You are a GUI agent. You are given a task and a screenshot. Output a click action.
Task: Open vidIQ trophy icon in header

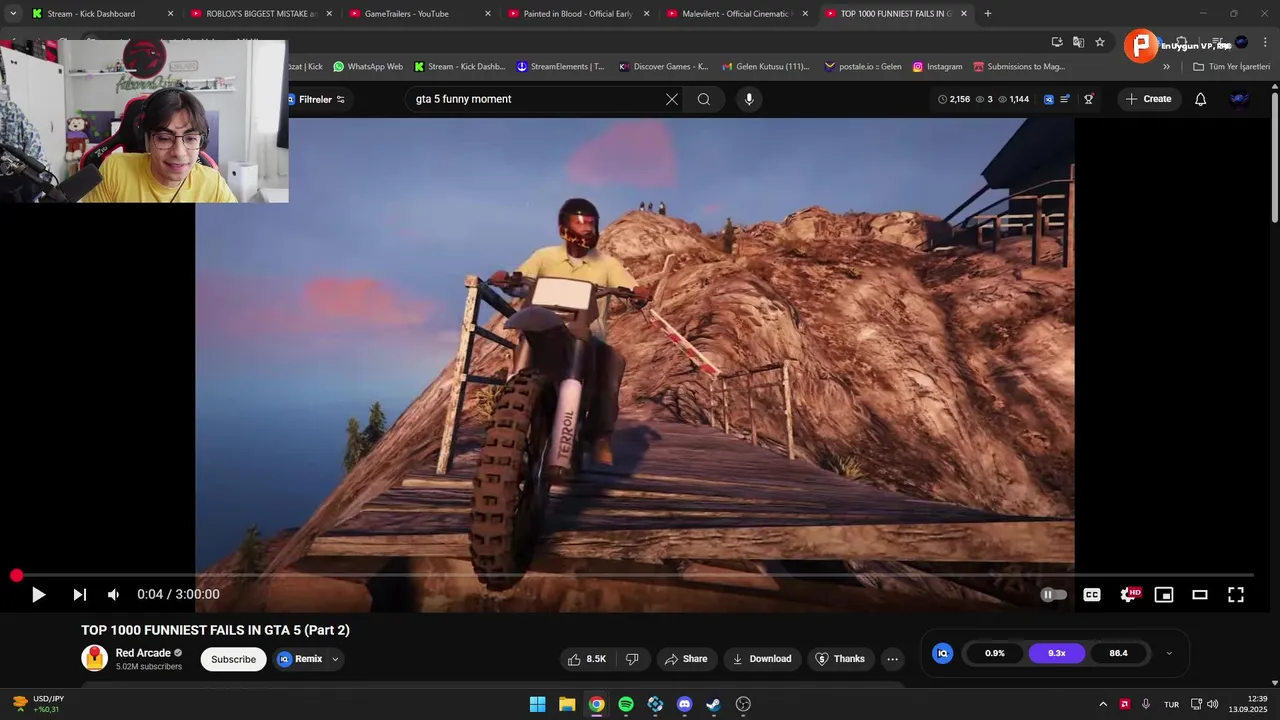click(1089, 99)
